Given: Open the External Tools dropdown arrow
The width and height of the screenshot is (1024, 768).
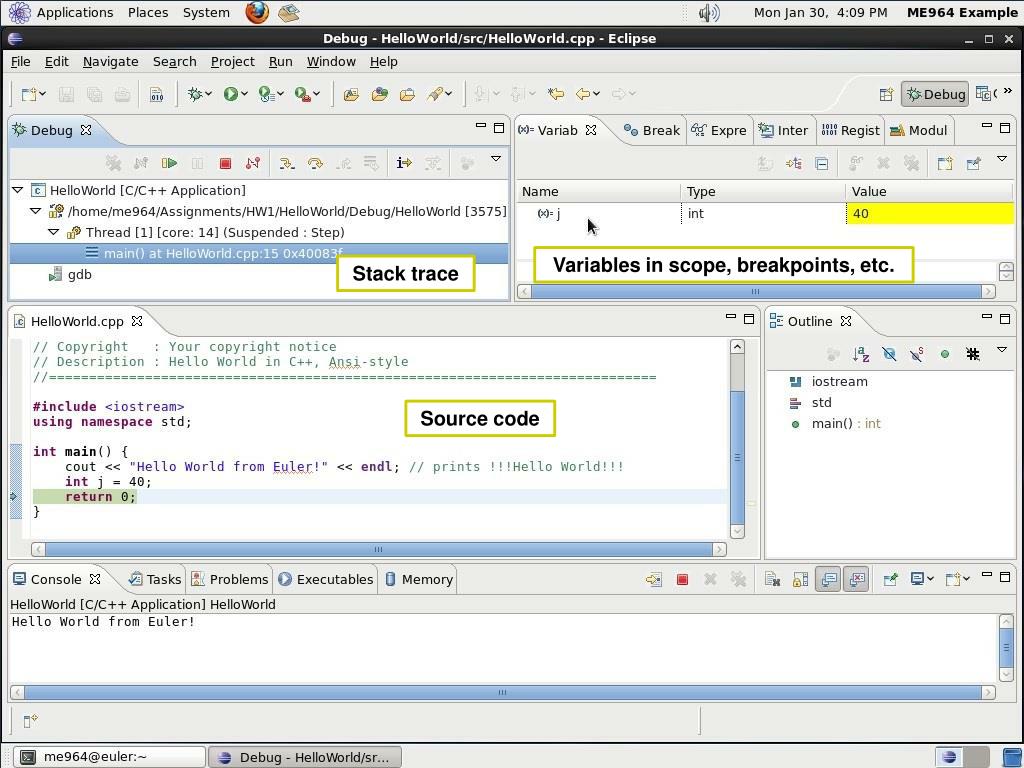Looking at the screenshot, I should click(x=316, y=94).
